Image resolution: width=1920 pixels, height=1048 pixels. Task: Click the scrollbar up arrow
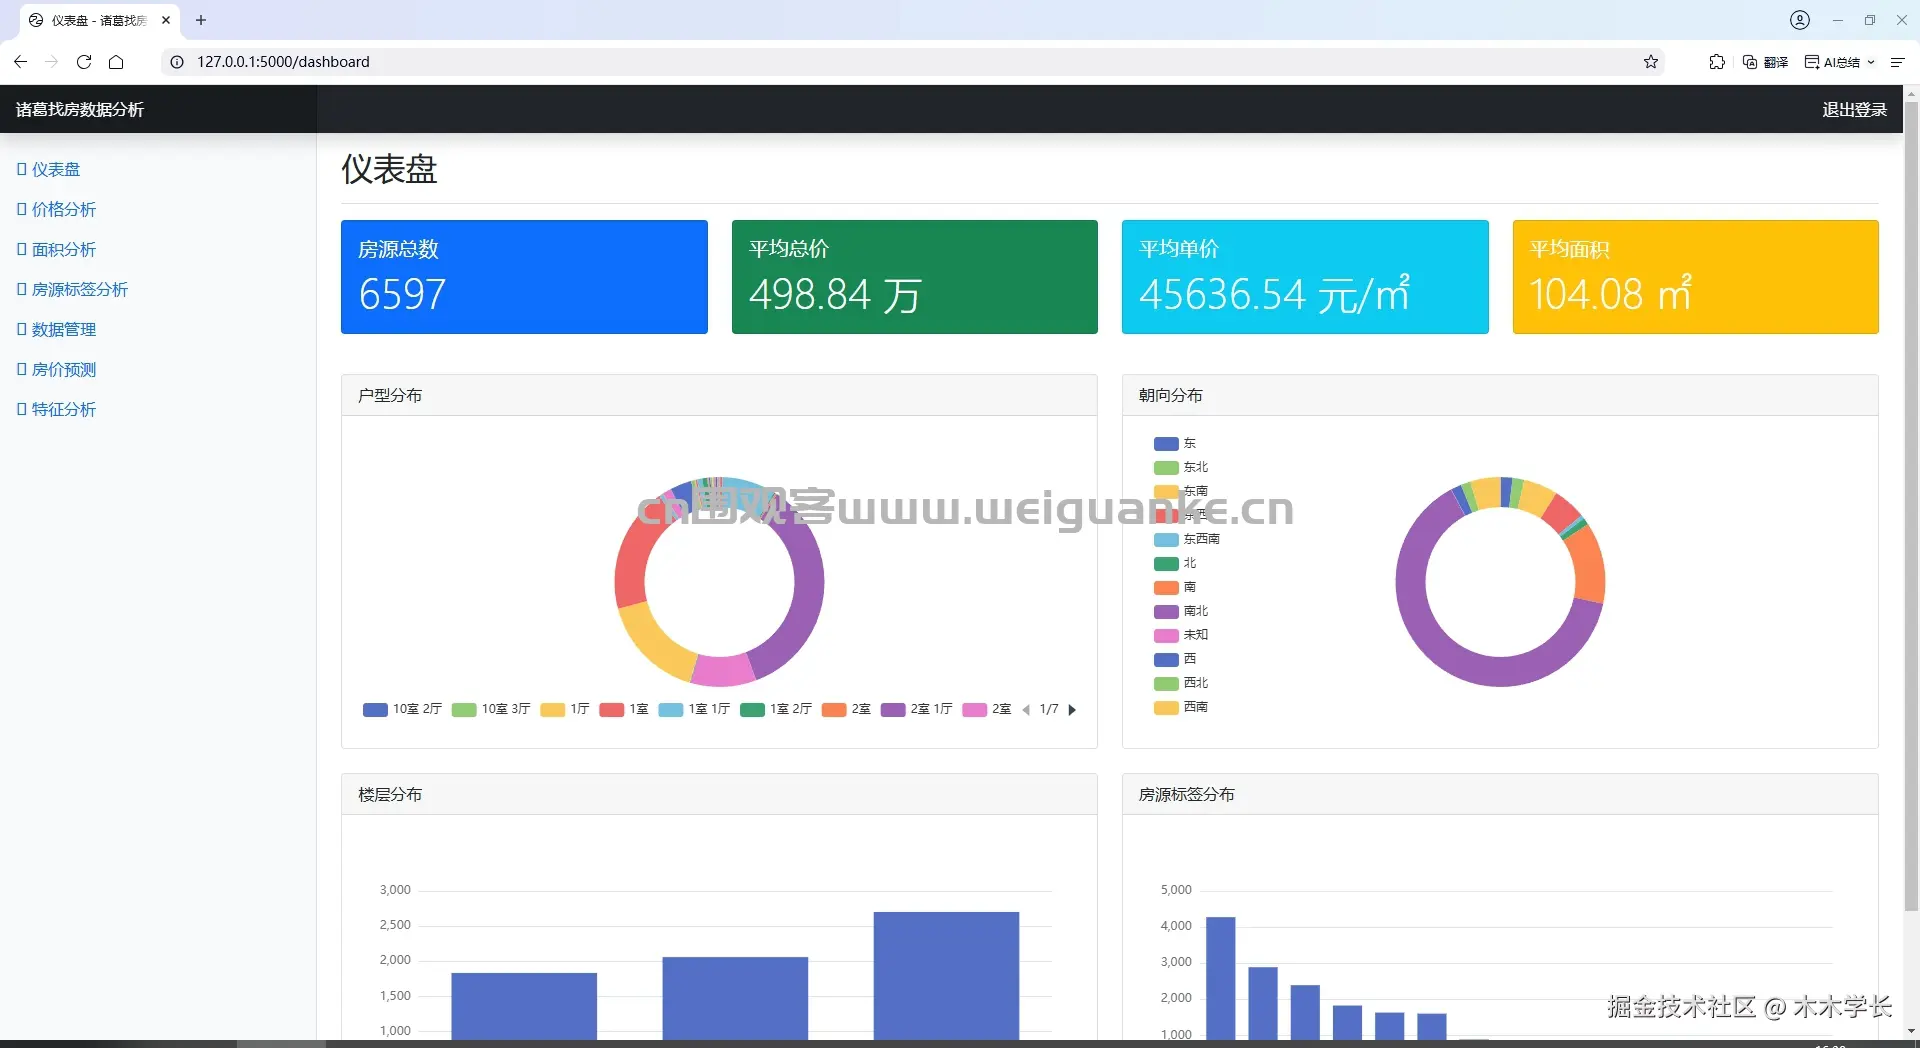coord(1911,93)
